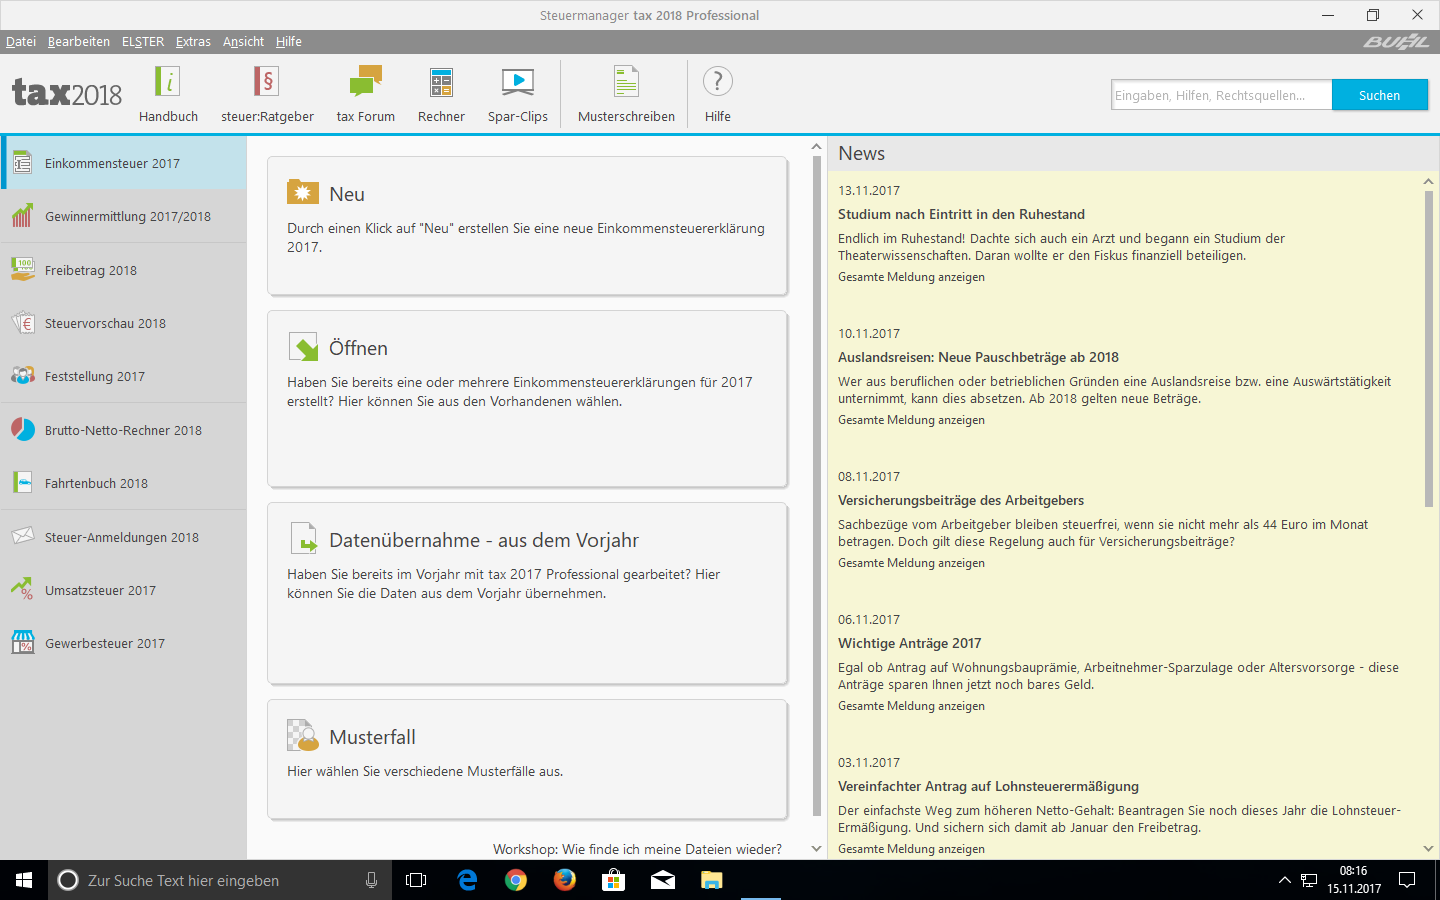The width and height of the screenshot is (1440, 900).
Task: Select Gewerbesteuer 2017 sidebar item
Action: click(x=123, y=643)
